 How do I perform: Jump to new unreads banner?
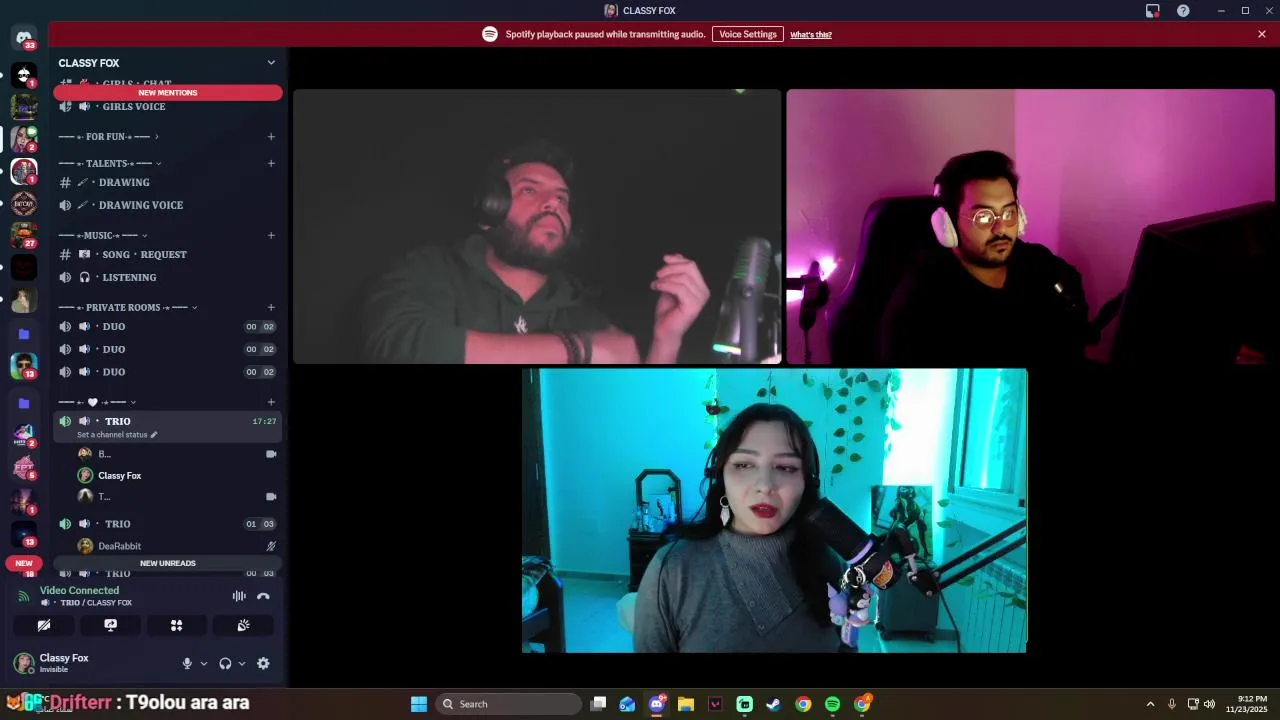coord(168,563)
